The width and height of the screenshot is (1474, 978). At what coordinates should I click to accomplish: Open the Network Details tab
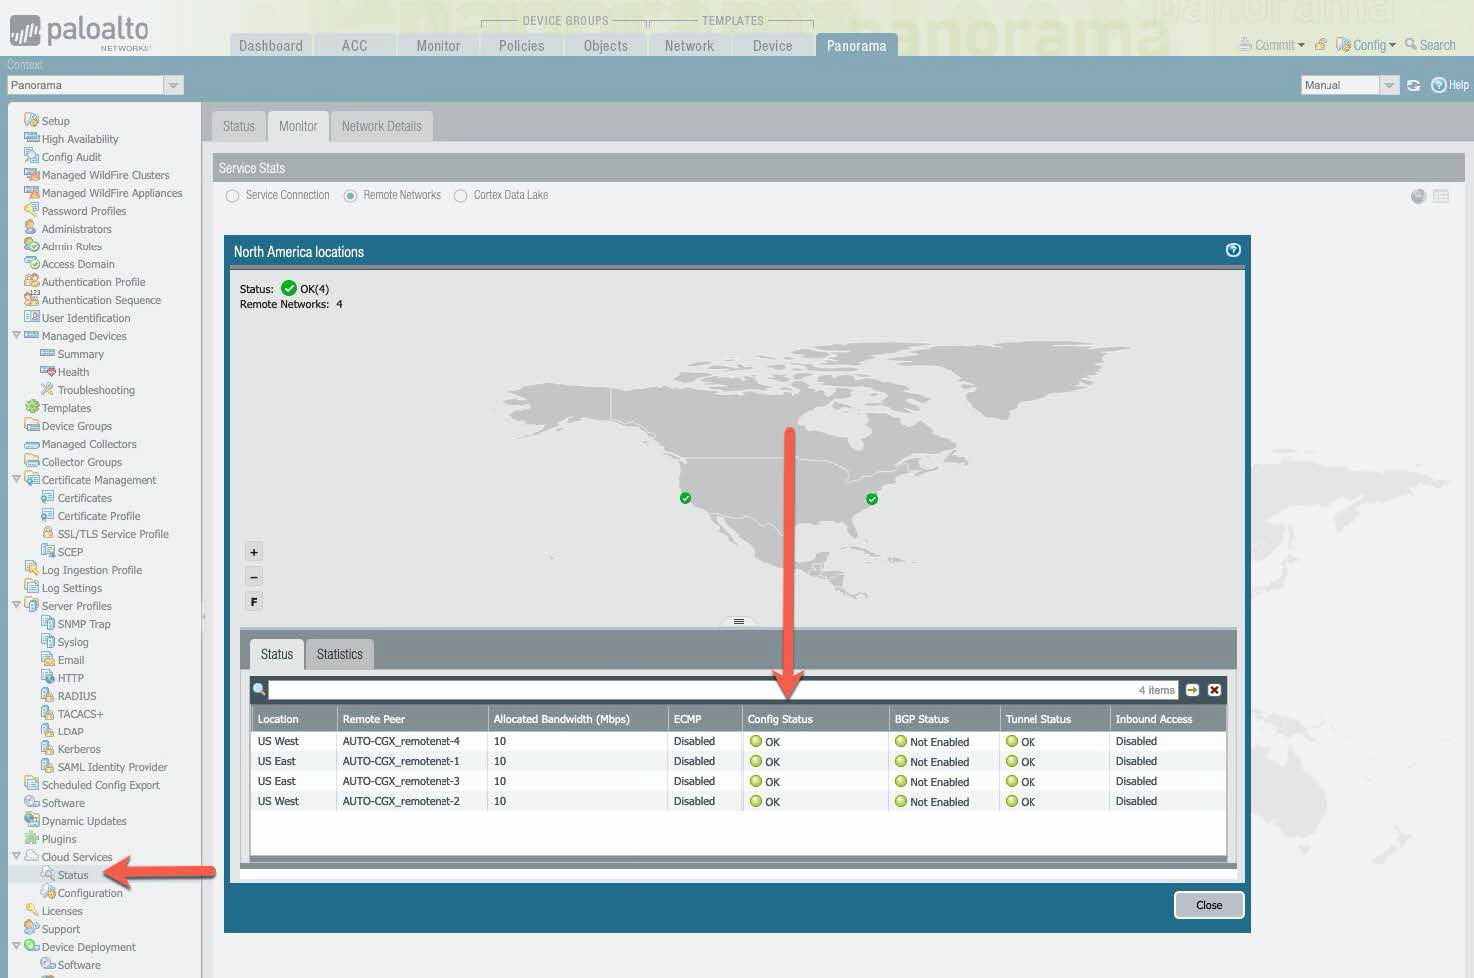381,126
